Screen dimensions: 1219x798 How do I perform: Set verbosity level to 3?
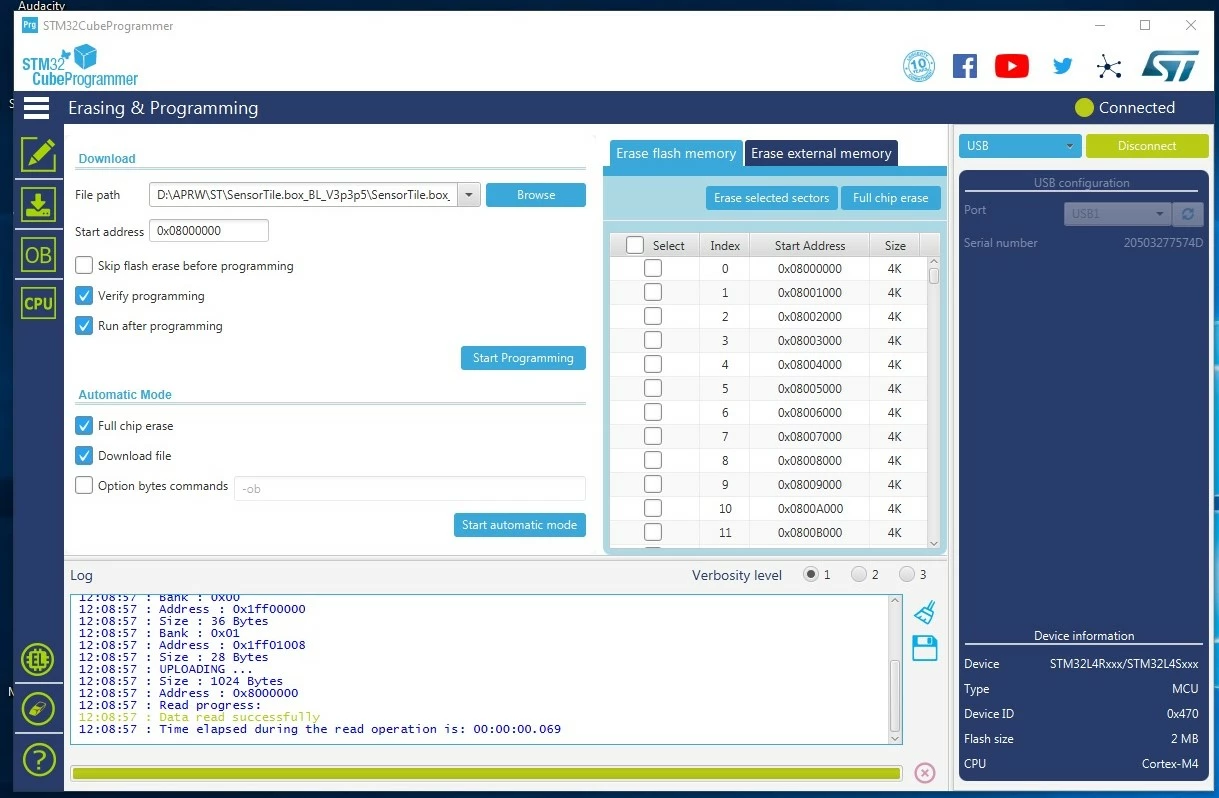(907, 574)
